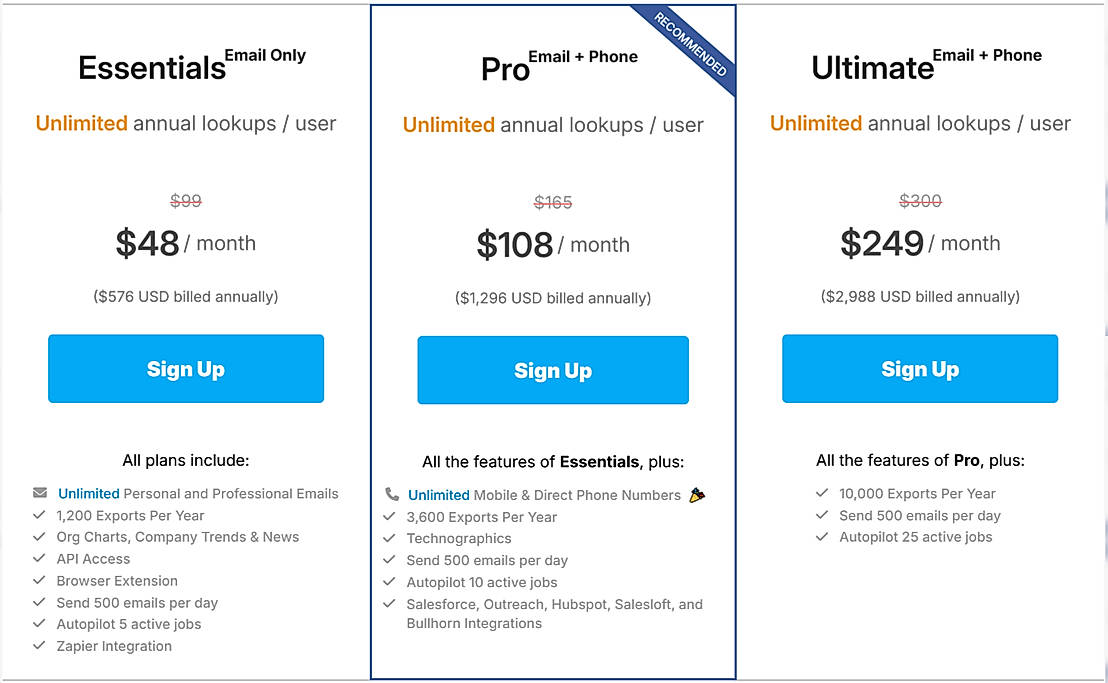Select the Ultimate plan heading

point(872,67)
